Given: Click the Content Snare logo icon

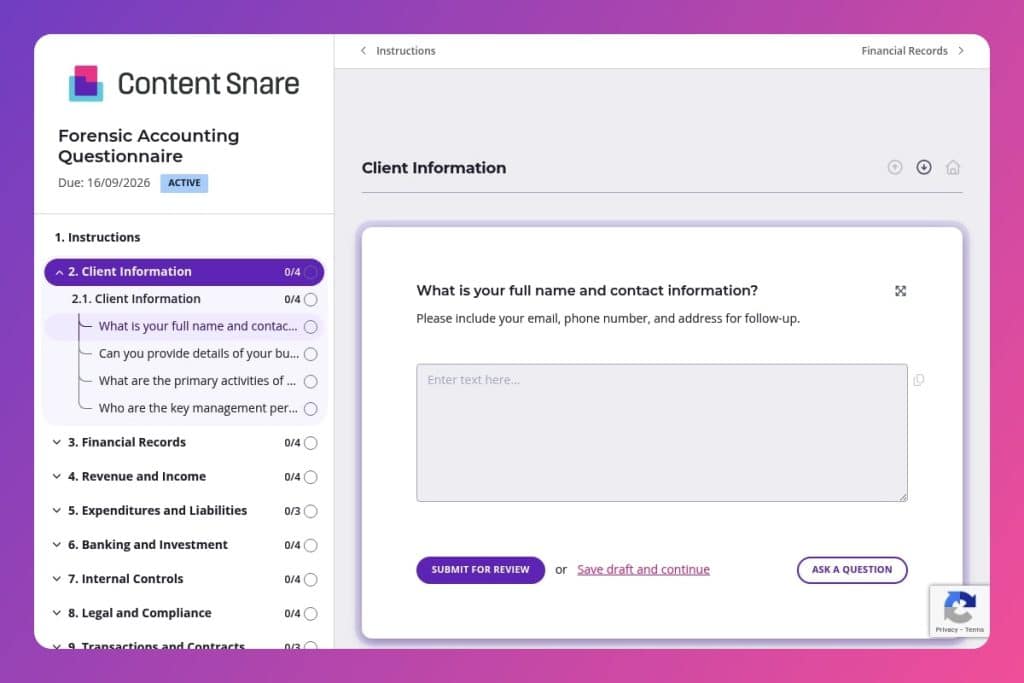Looking at the screenshot, I should coord(86,83).
